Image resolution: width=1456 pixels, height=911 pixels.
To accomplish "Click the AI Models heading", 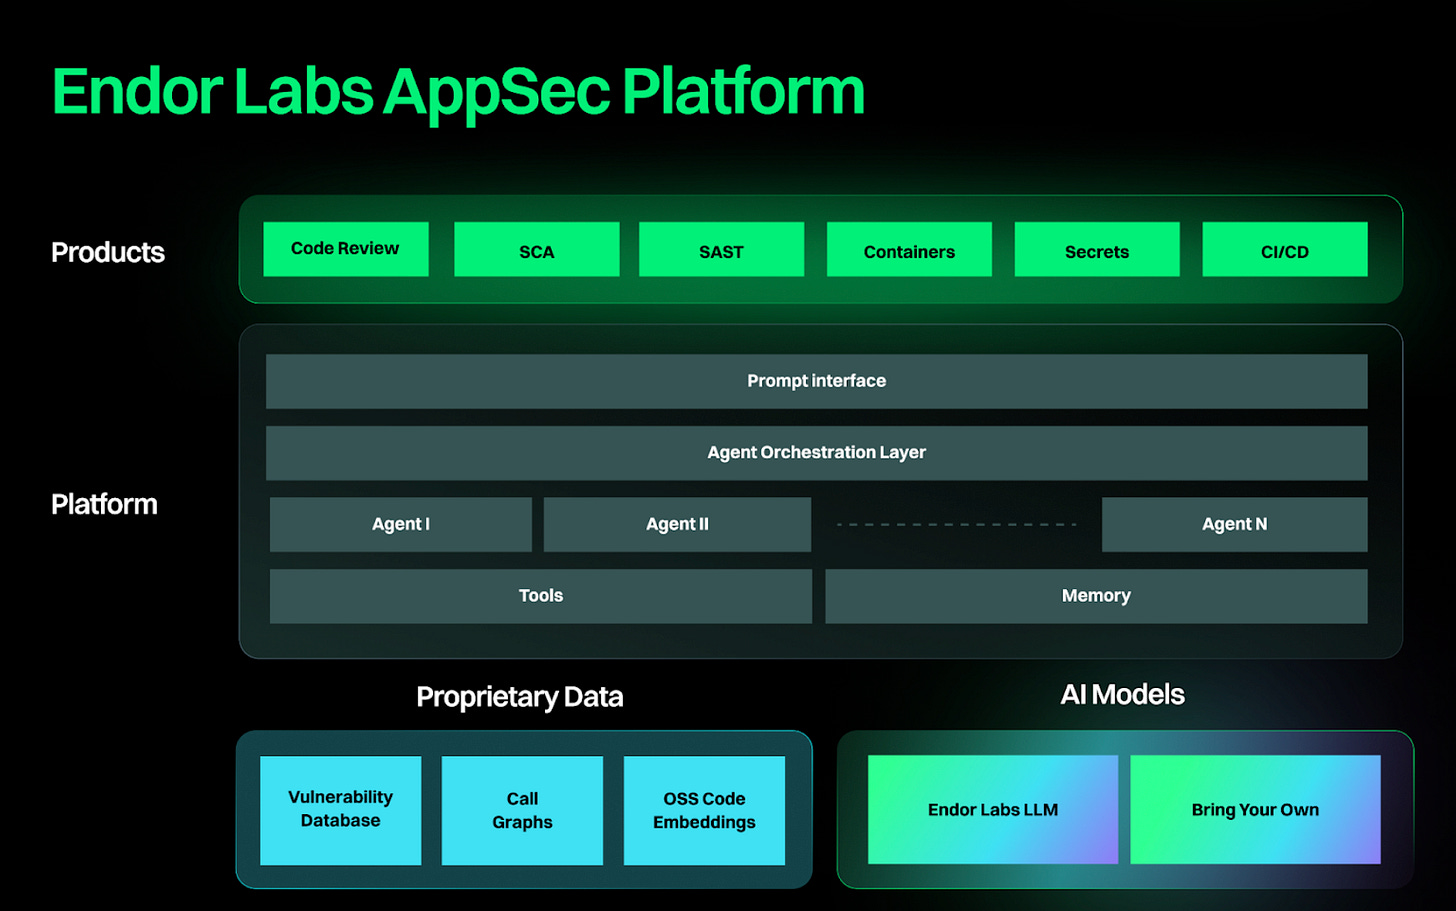I will tap(1122, 694).
